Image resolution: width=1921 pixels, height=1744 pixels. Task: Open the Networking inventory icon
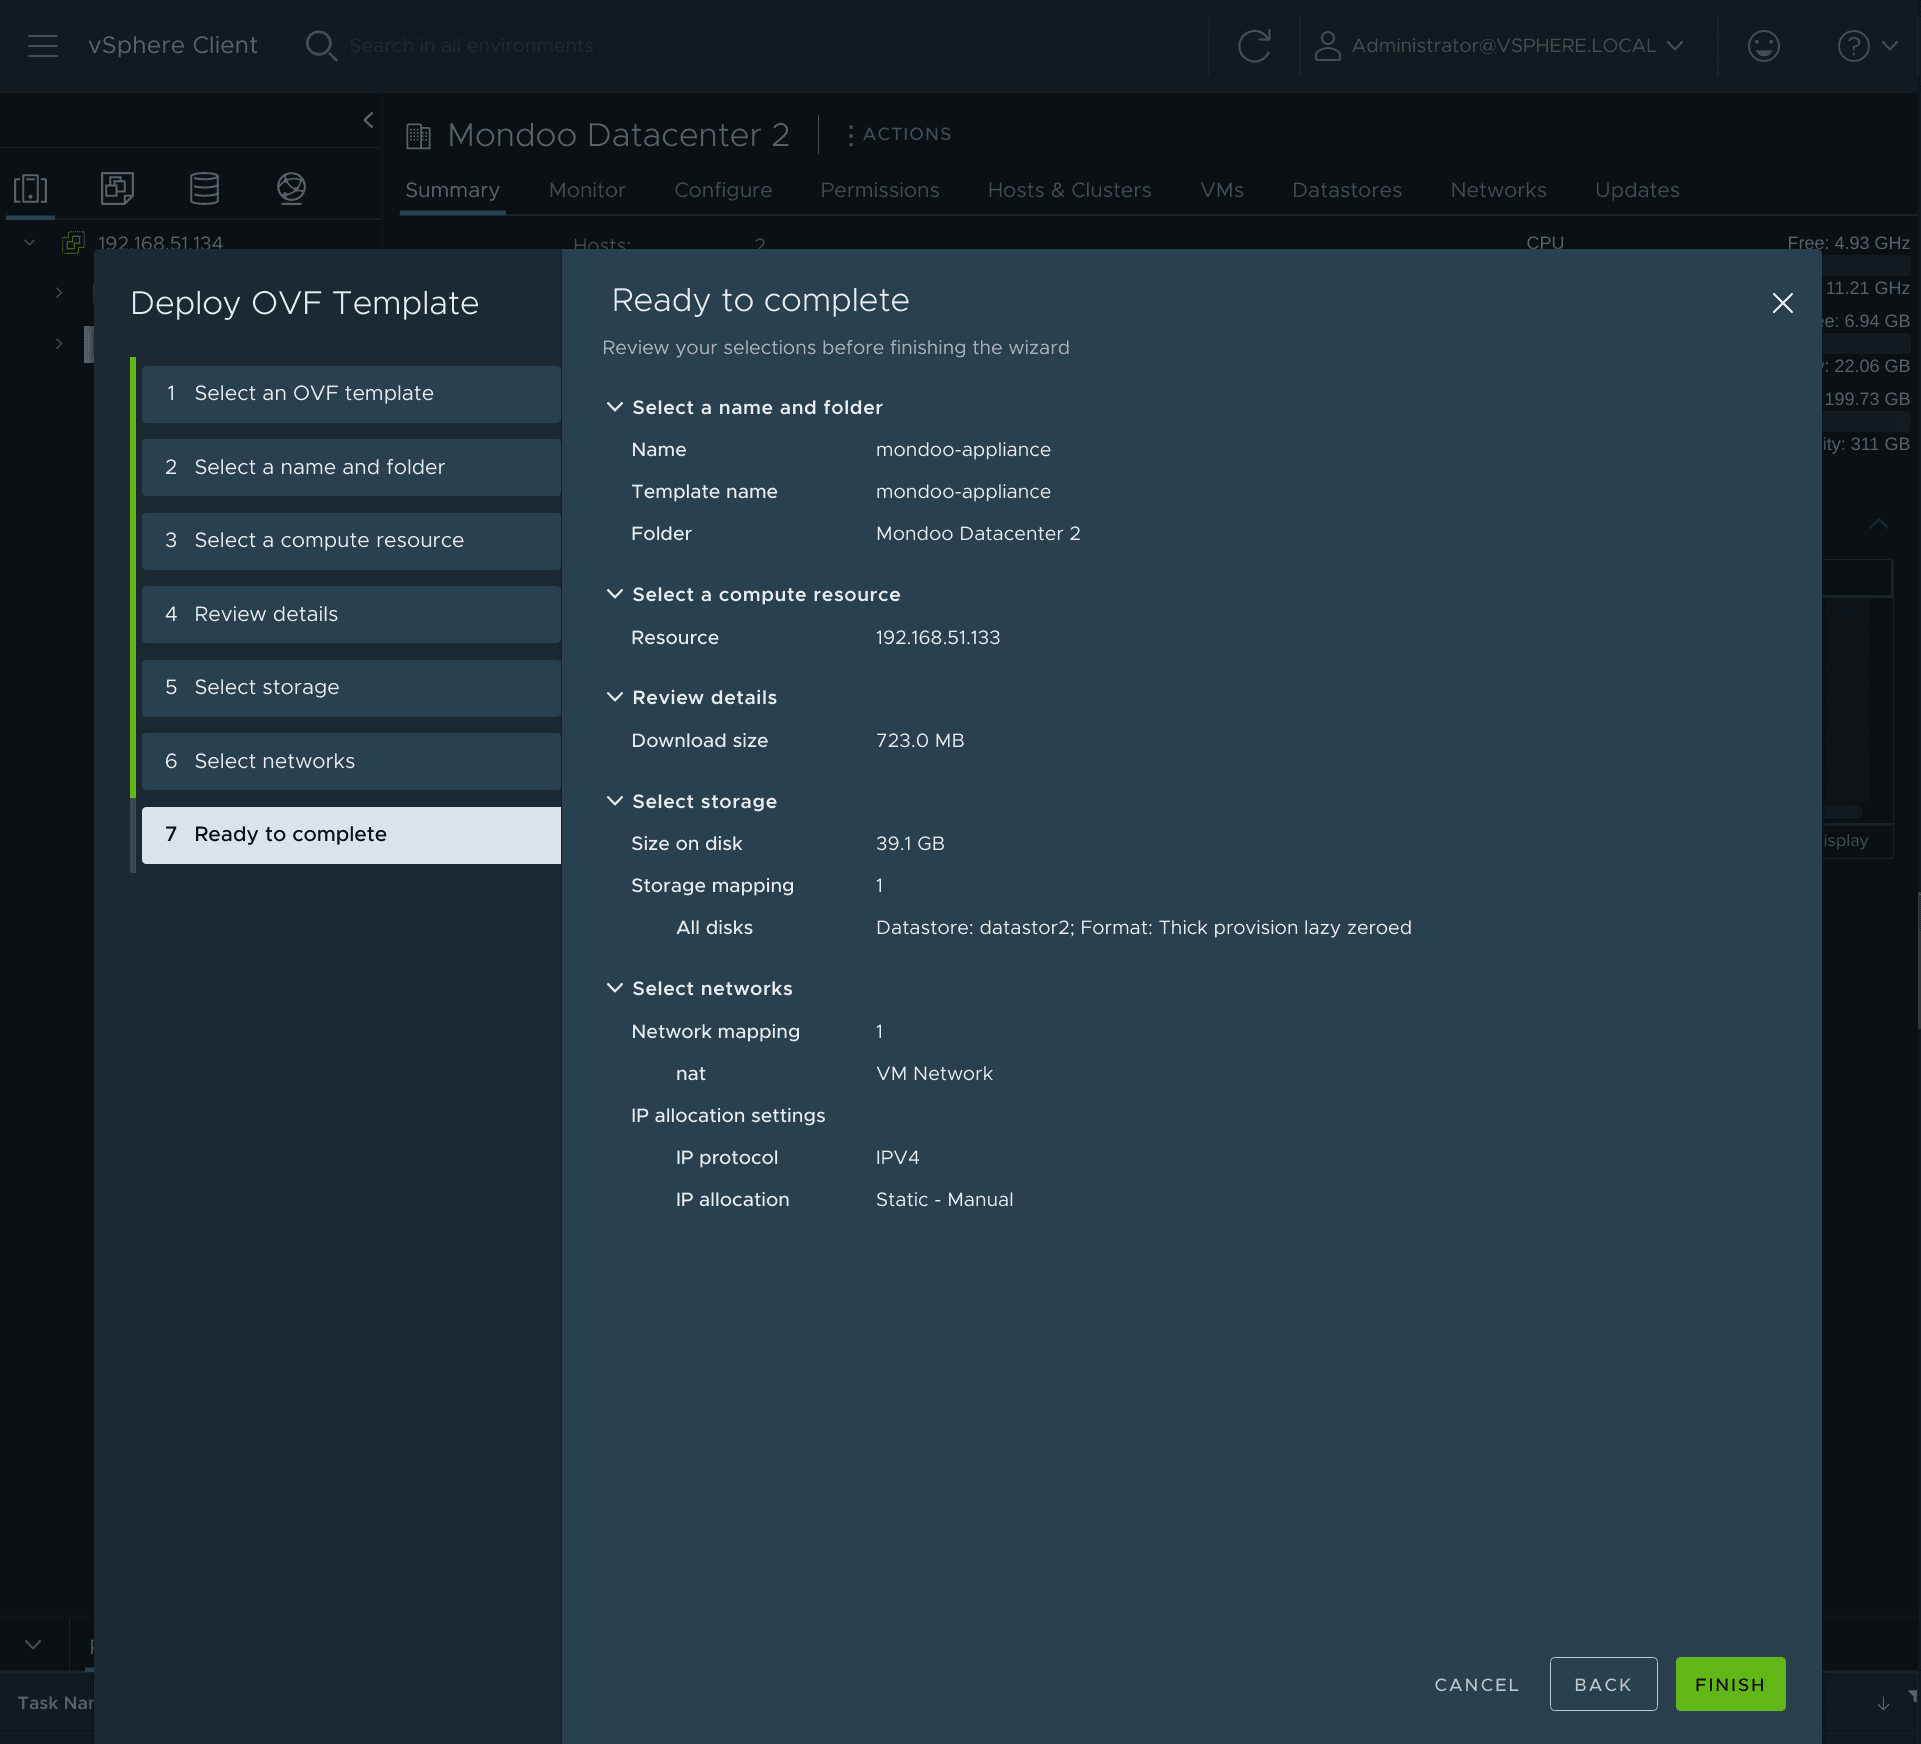click(x=291, y=188)
